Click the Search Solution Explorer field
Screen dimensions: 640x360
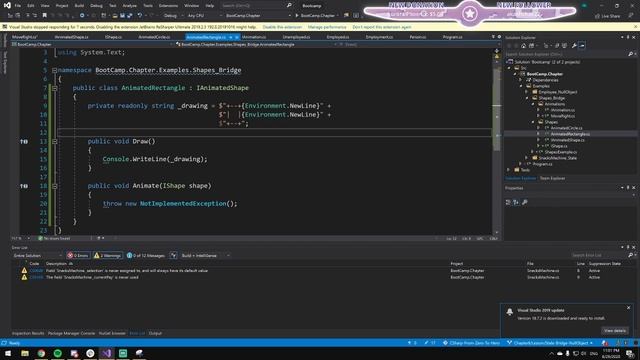point(567,54)
